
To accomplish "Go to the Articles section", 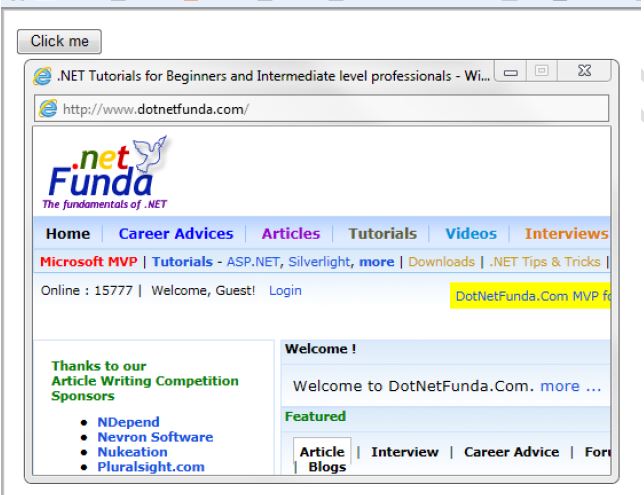I will point(291,234).
